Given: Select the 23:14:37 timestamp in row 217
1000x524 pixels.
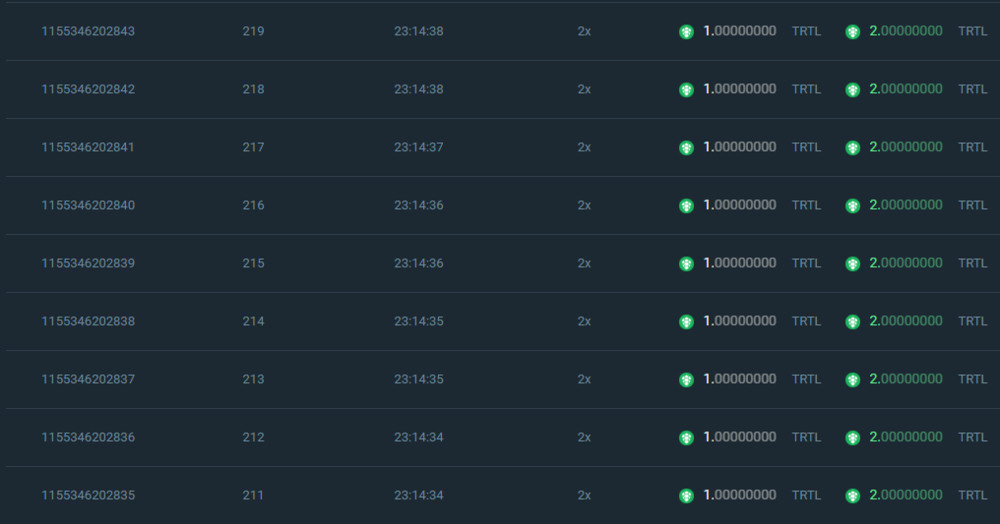Looking at the screenshot, I should (418, 147).
